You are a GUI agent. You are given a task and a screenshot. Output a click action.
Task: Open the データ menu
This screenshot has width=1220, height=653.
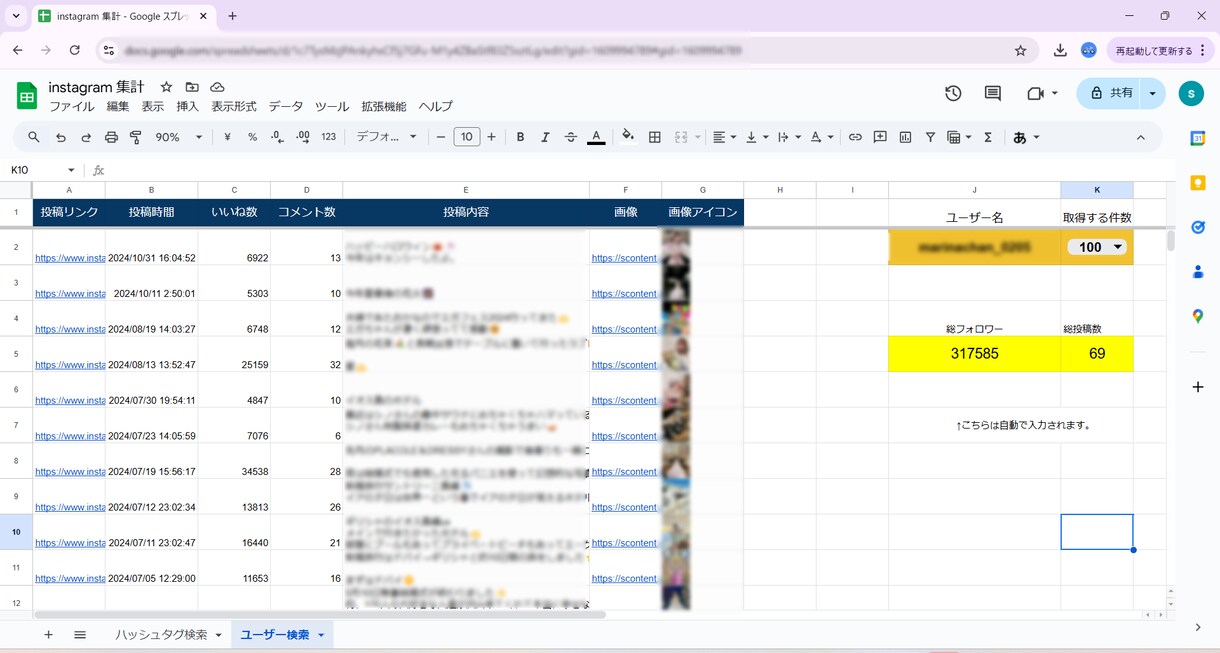pos(285,107)
